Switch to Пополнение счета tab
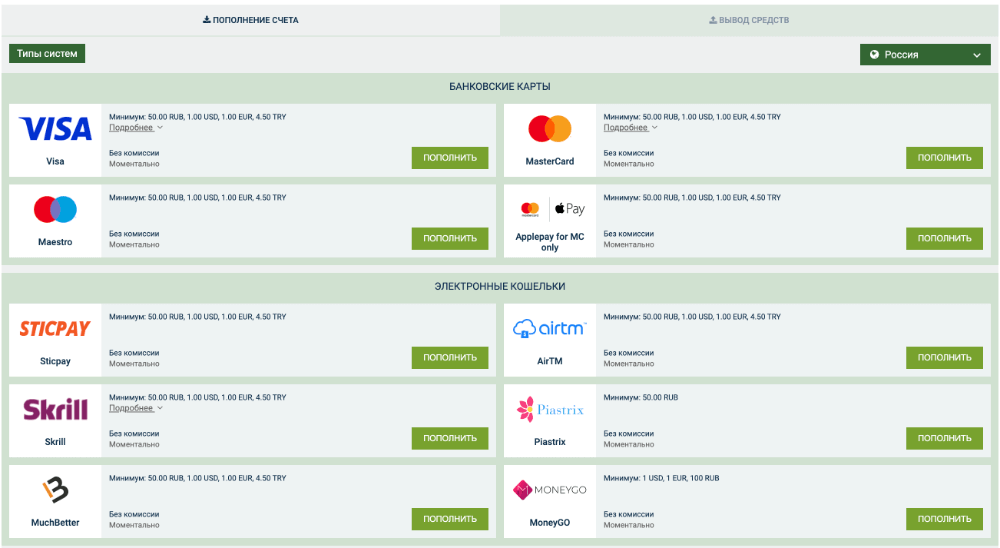Image resolution: width=1000 pixels, height=548 pixels. point(250,20)
